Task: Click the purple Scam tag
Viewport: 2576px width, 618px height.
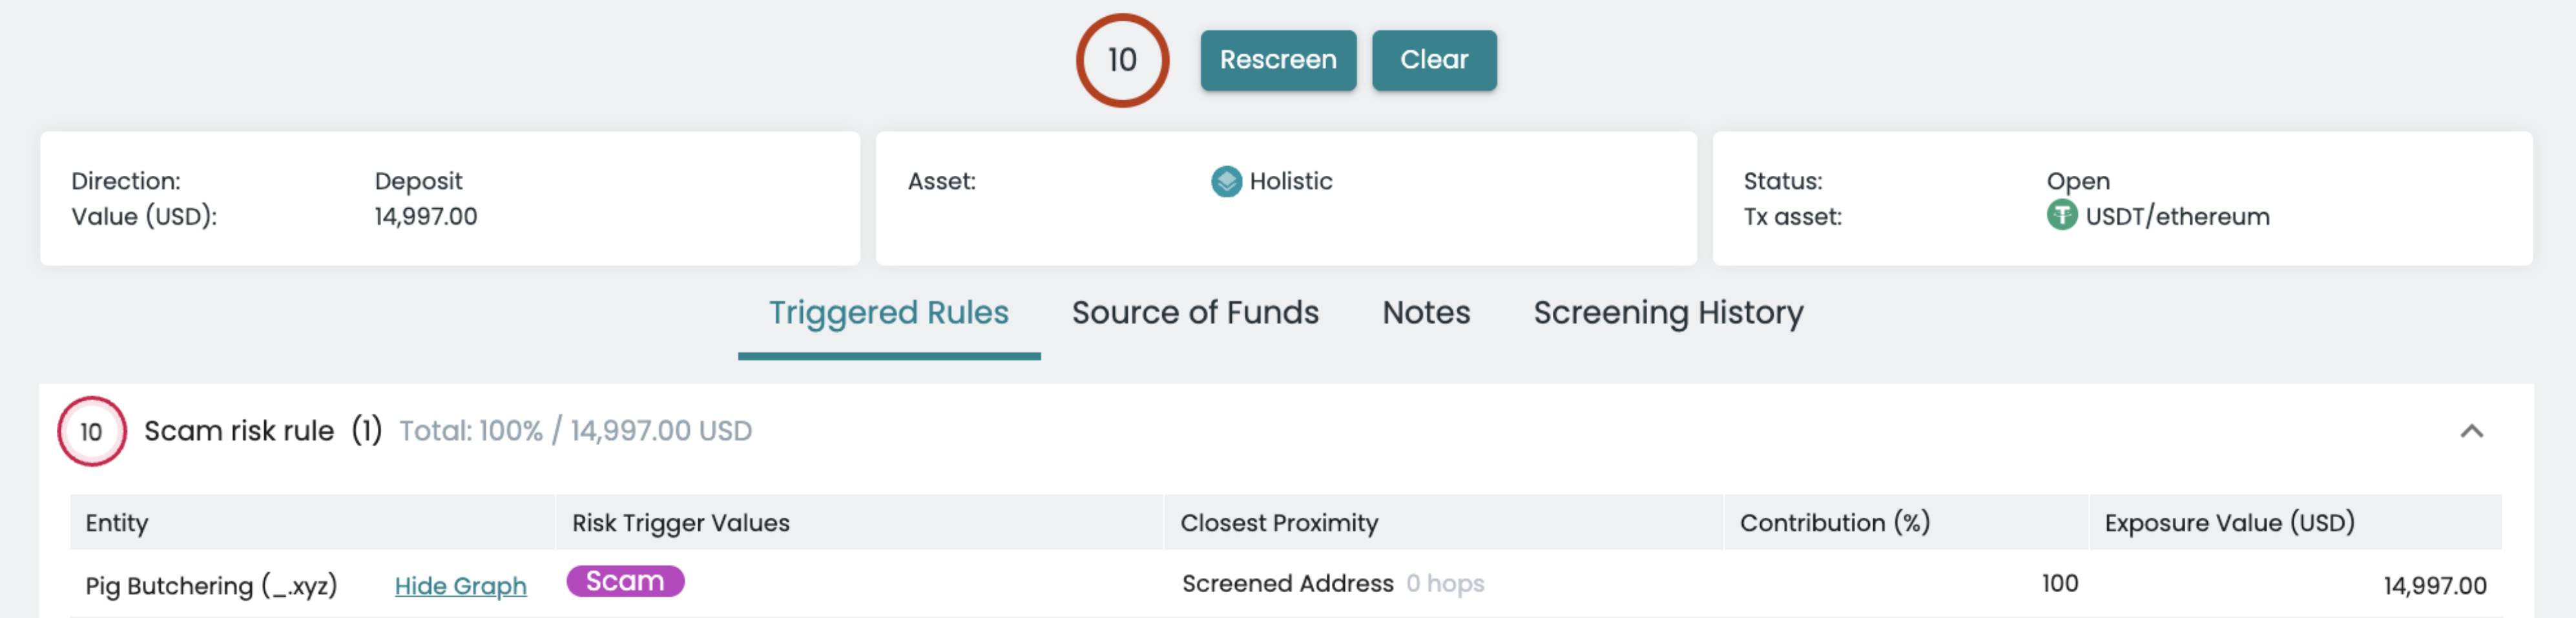Action: 625,581
